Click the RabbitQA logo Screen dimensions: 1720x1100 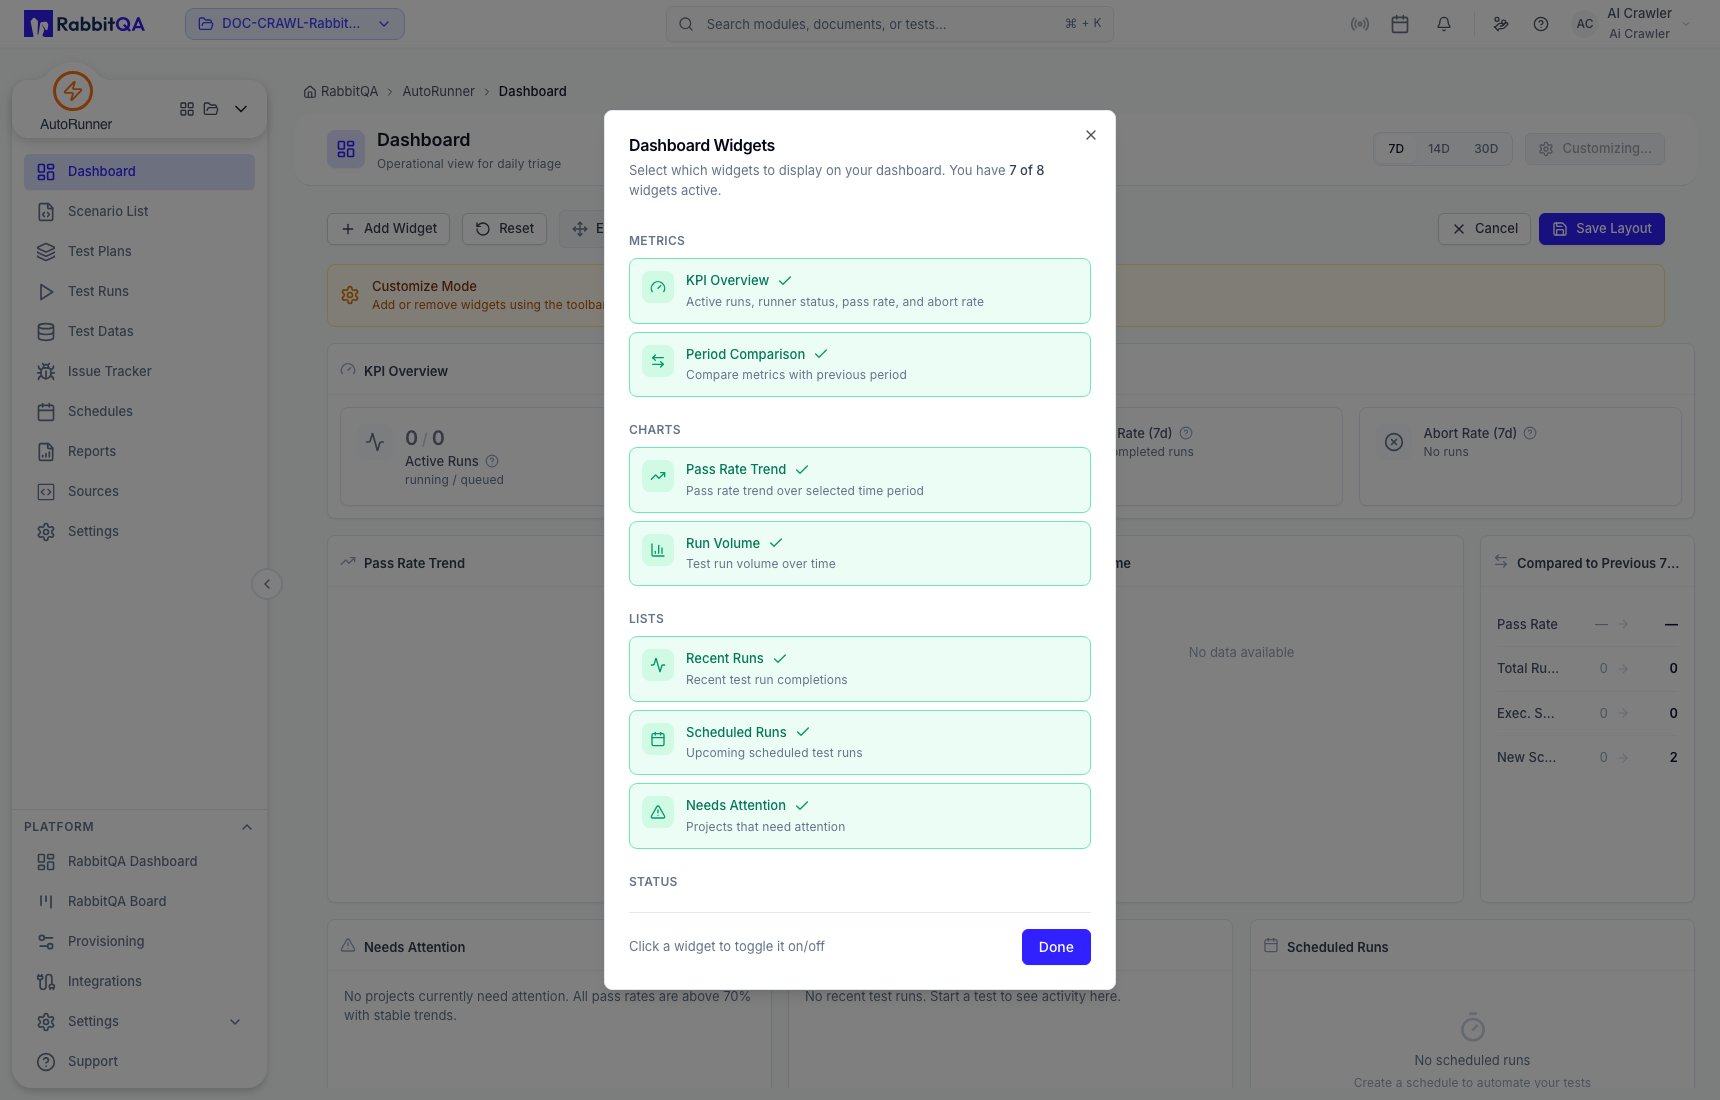point(85,24)
